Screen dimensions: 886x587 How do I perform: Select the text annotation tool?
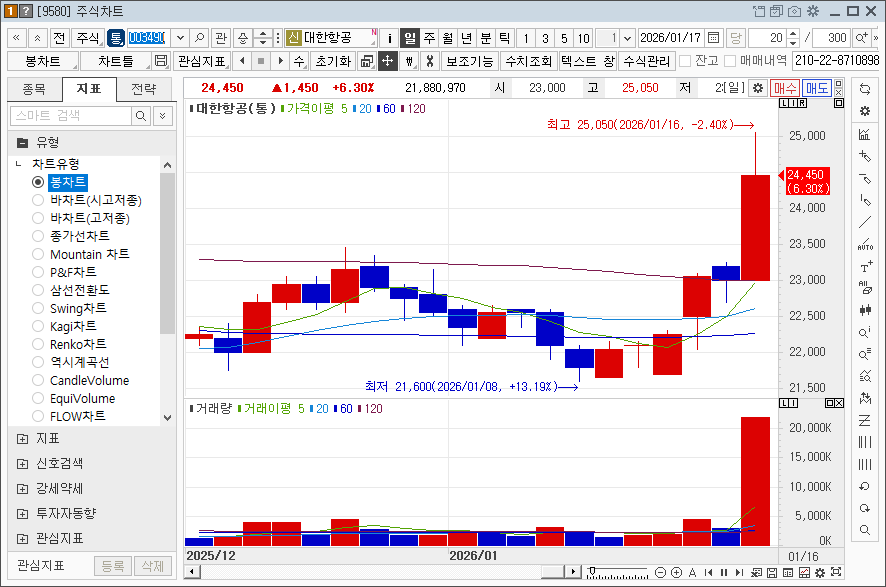(x=865, y=267)
